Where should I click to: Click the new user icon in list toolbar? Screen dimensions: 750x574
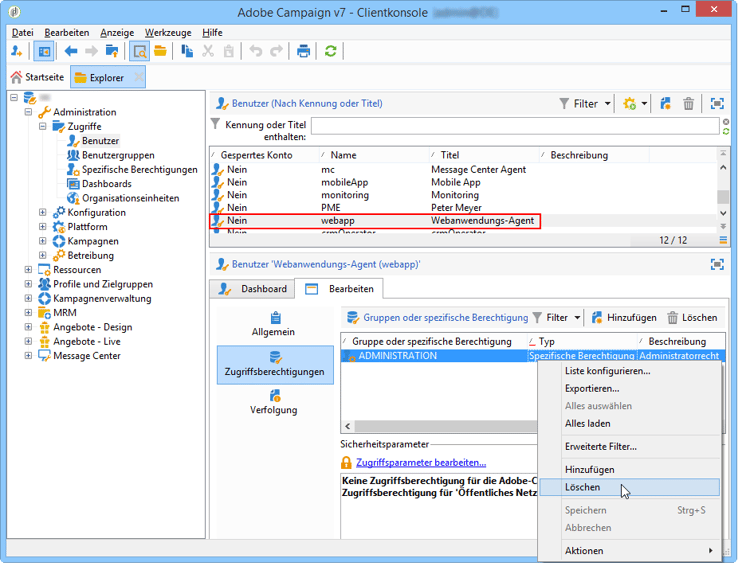665,103
